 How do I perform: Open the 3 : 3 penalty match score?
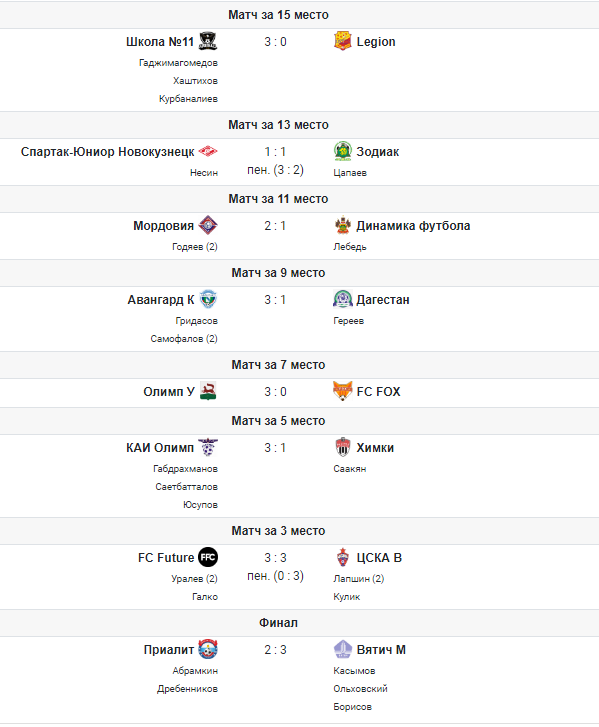(275, 557)
